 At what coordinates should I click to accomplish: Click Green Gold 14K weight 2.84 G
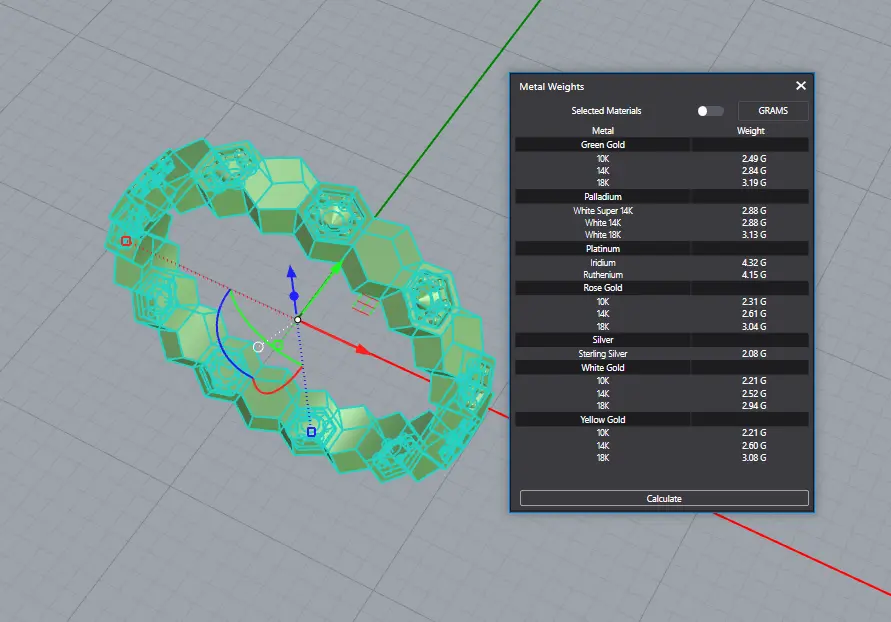pos(753,170)
